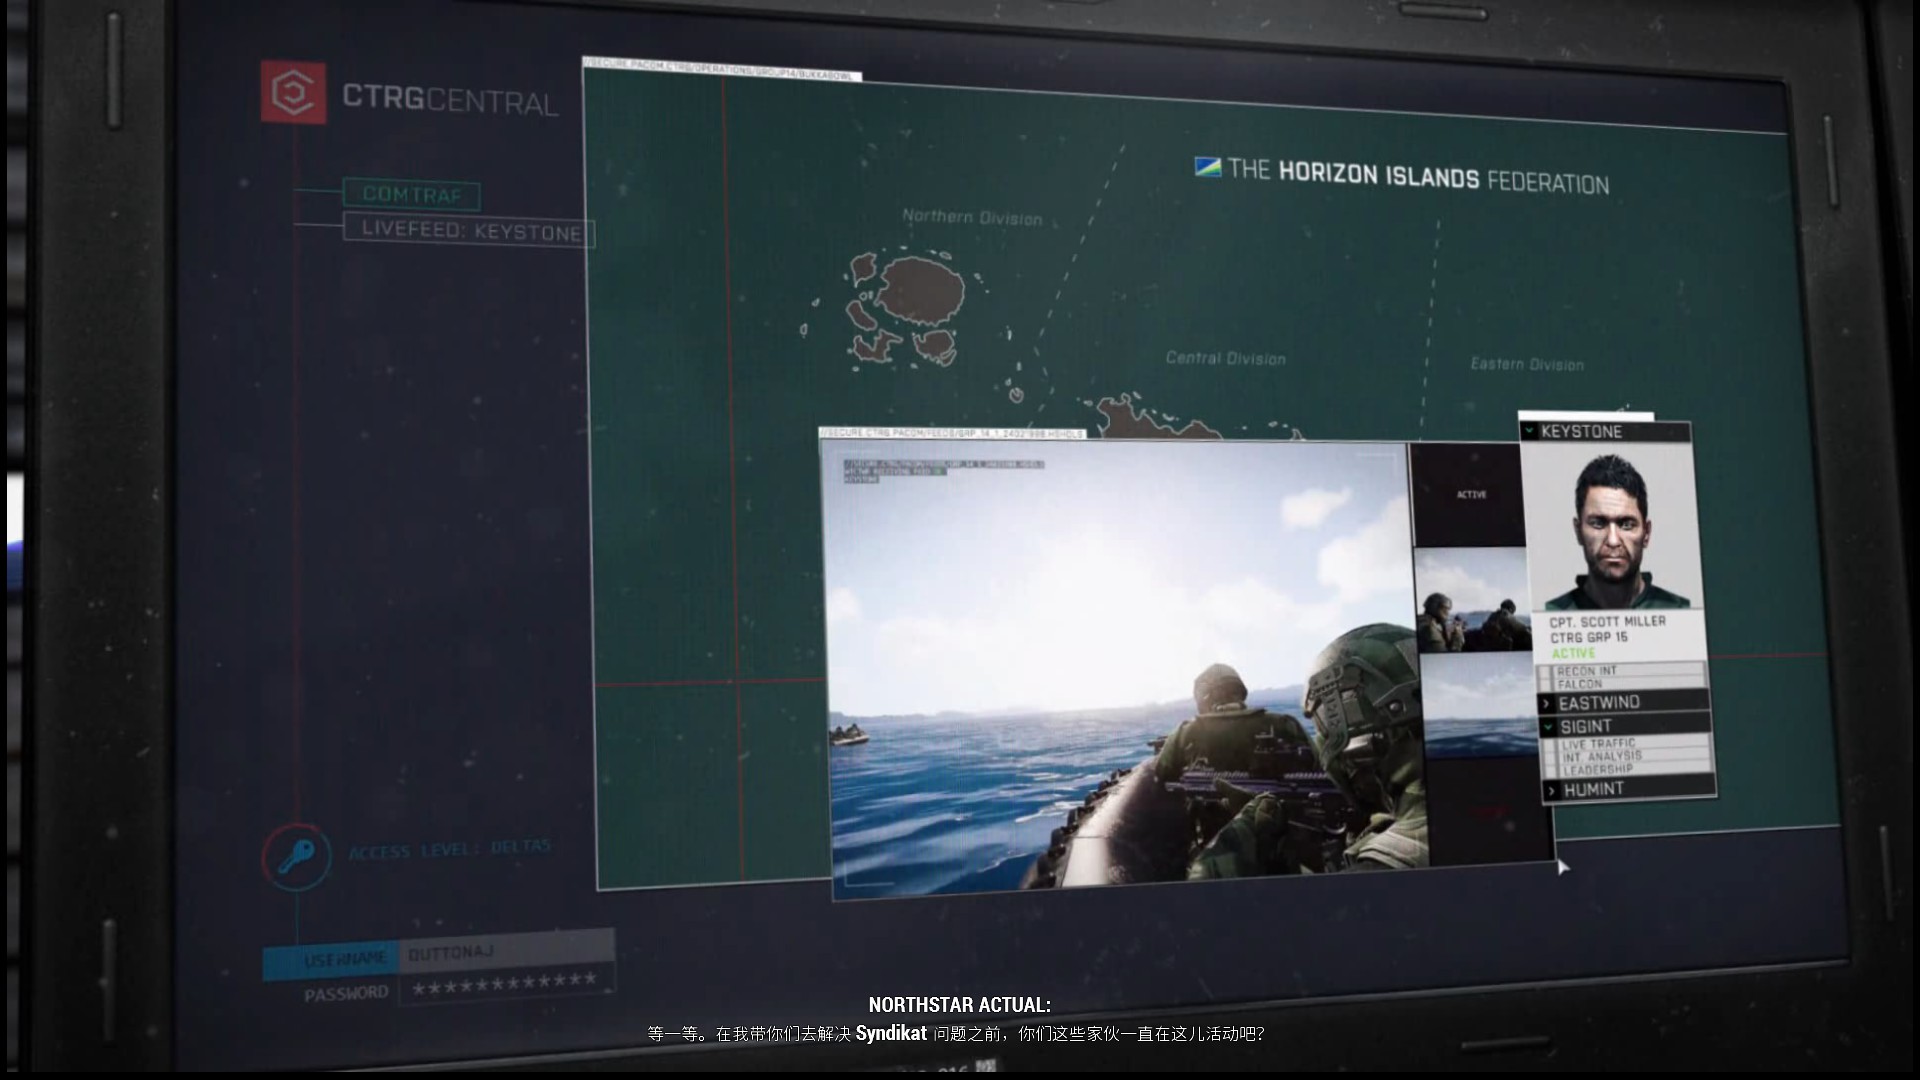Toggle the LIVE TRAFFIC checkbox

(x=1550, y=744)
